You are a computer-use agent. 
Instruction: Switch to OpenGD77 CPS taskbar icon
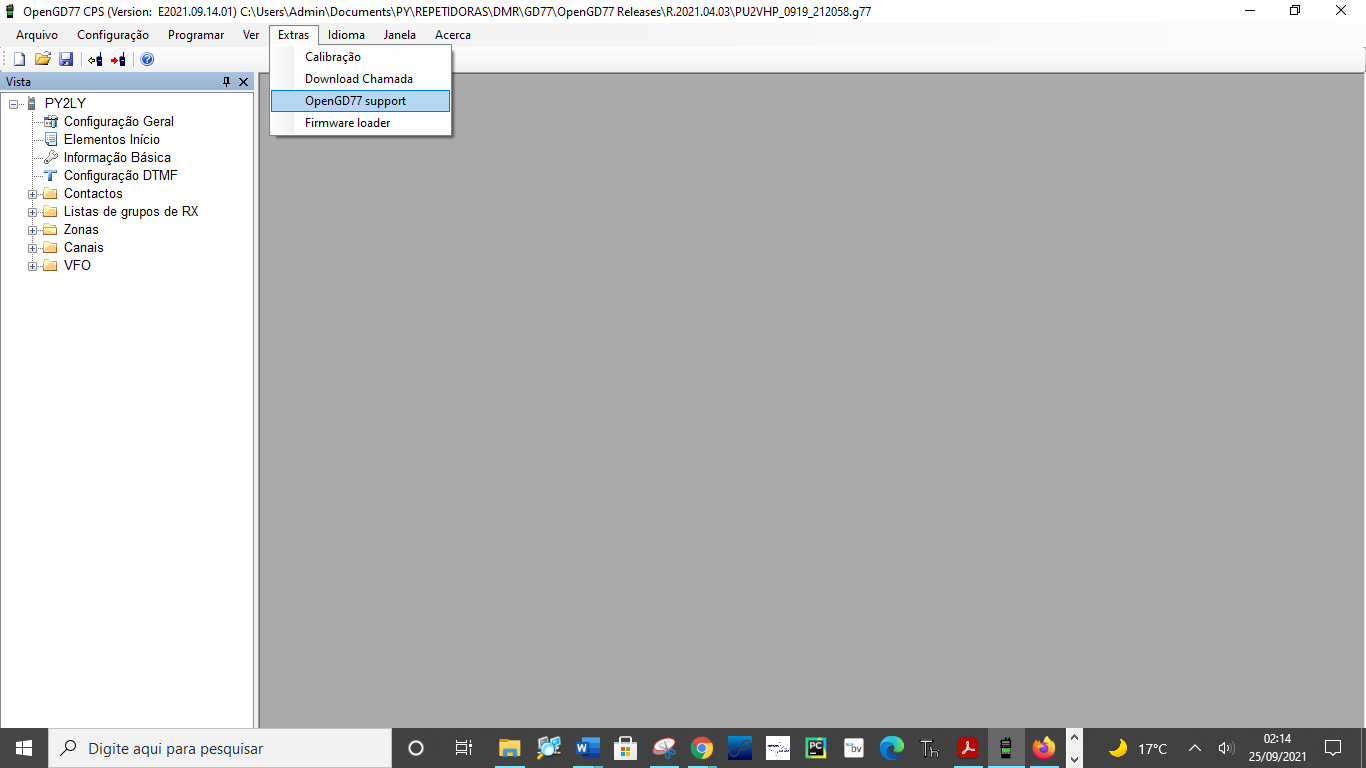click(x=1006, y=748)
